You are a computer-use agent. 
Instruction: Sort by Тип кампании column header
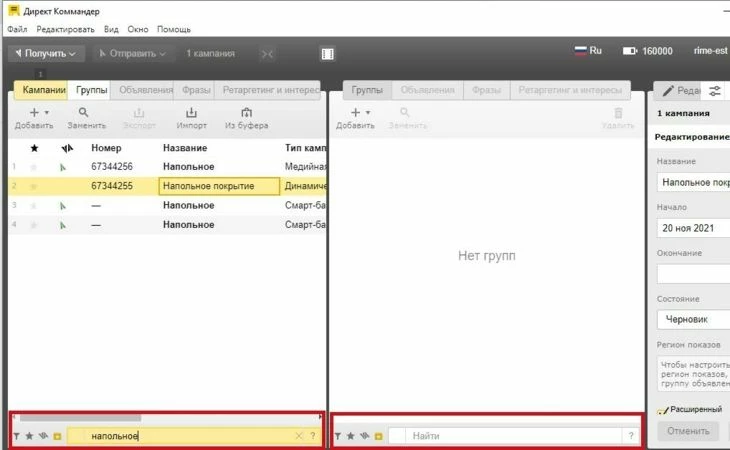[x=305, y=148]
